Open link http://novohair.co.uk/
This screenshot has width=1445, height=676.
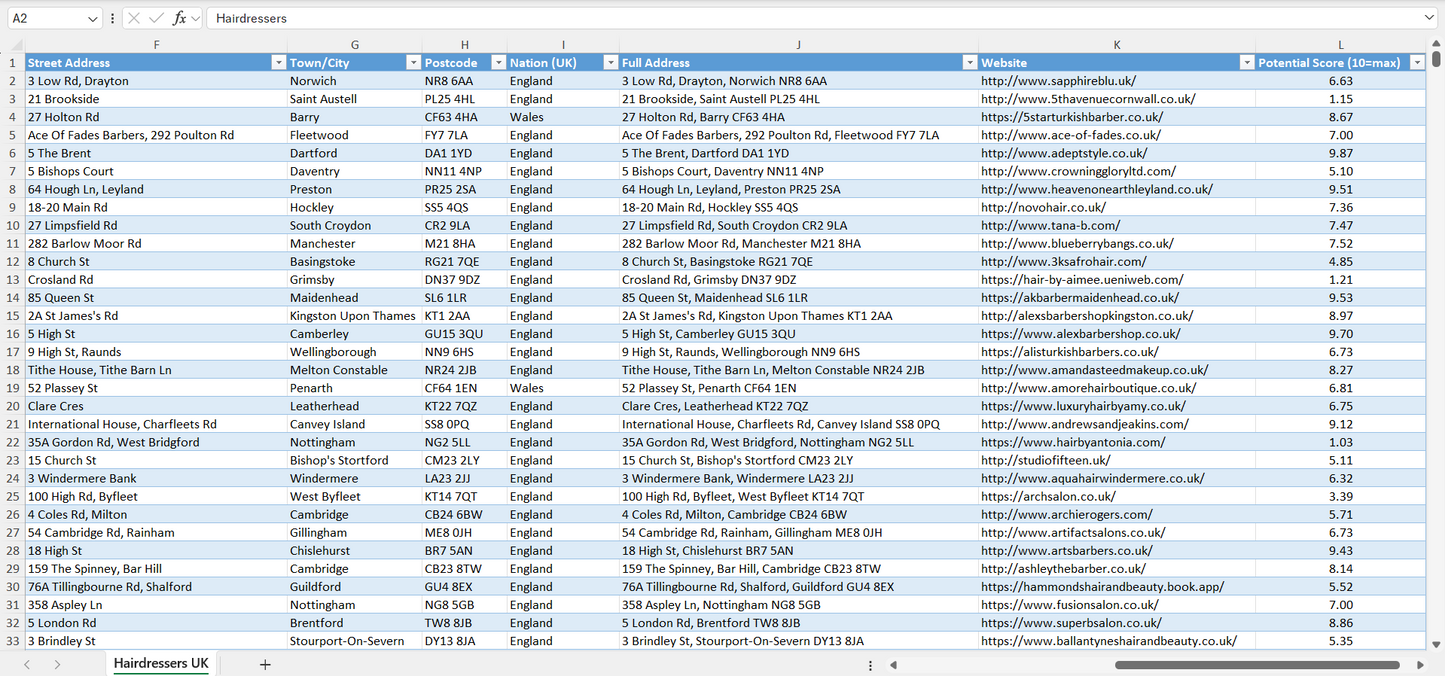pyautogui.click(x=1043, y=207)
